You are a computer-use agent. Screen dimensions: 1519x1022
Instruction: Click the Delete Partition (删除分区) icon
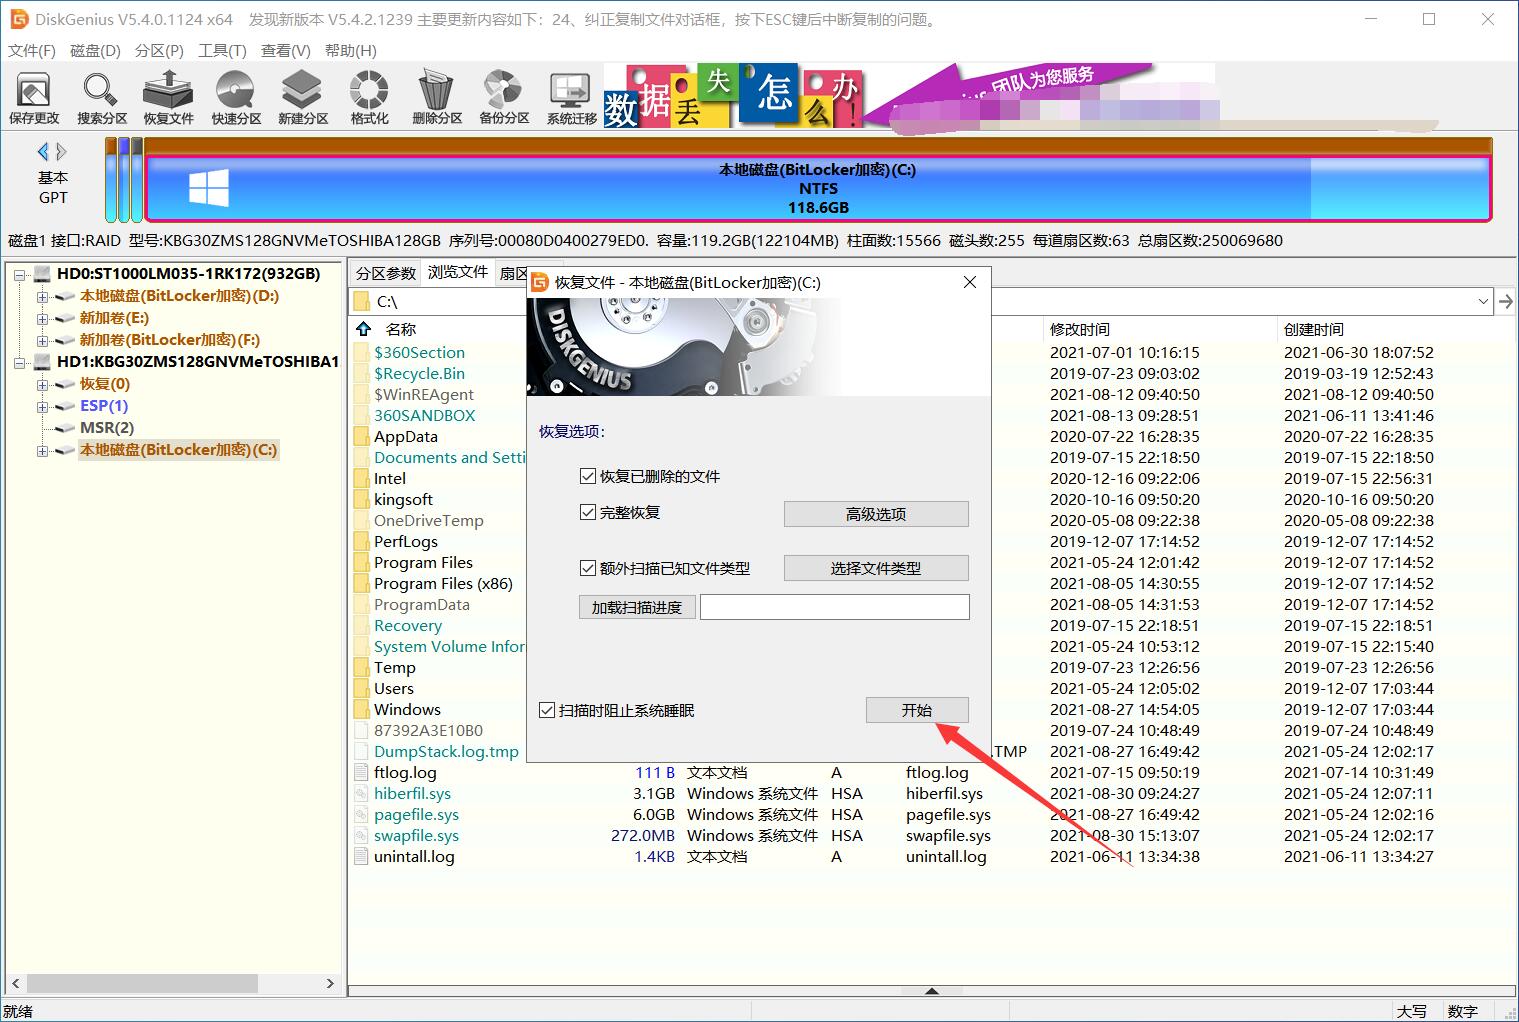coord(437,98)
